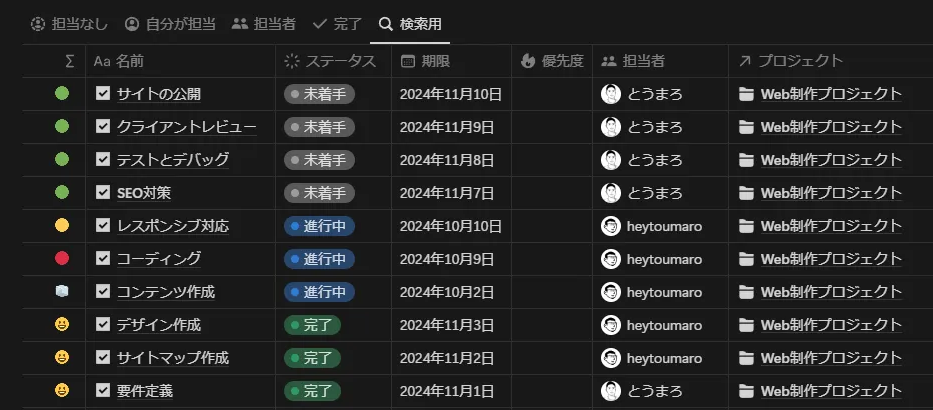Click the とうまろ avatar in 要件定義 row

pyautogui.click(x=611, y=391)
